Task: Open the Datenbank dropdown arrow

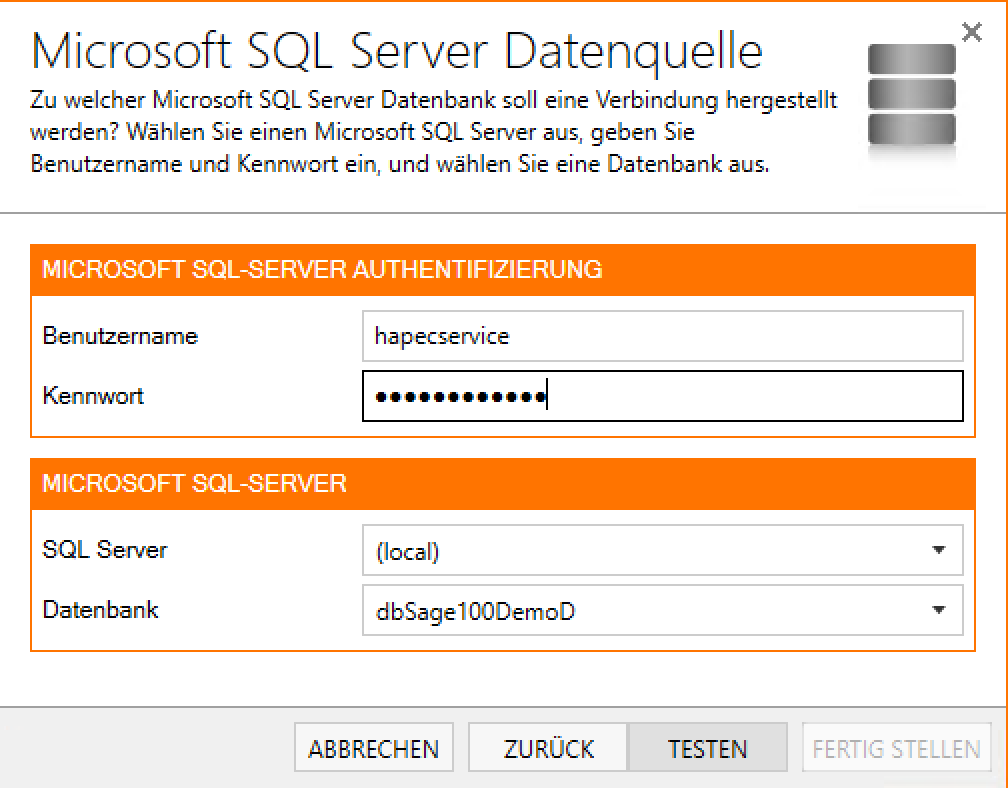Action: 938,610
